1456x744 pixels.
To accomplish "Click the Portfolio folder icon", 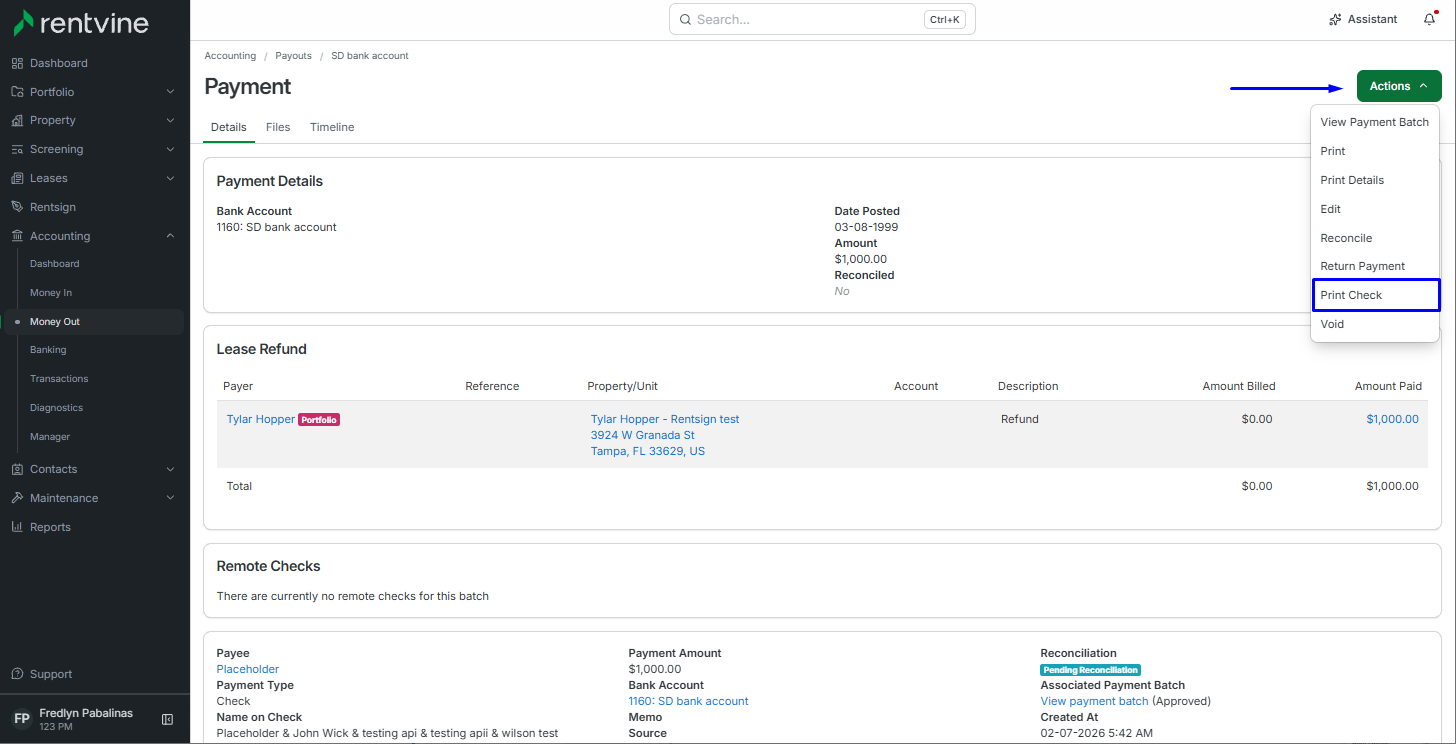I will tap(17, 92).
